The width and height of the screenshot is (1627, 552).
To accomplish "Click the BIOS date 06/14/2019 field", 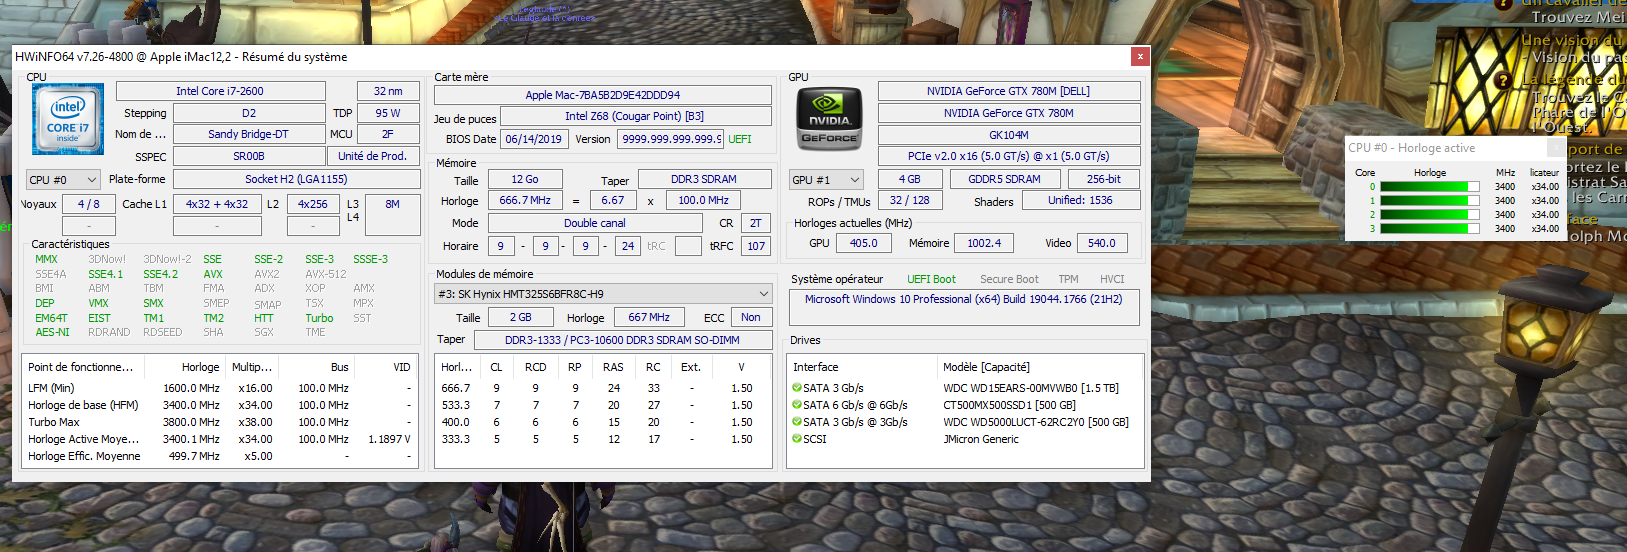I will coord(533,139).
